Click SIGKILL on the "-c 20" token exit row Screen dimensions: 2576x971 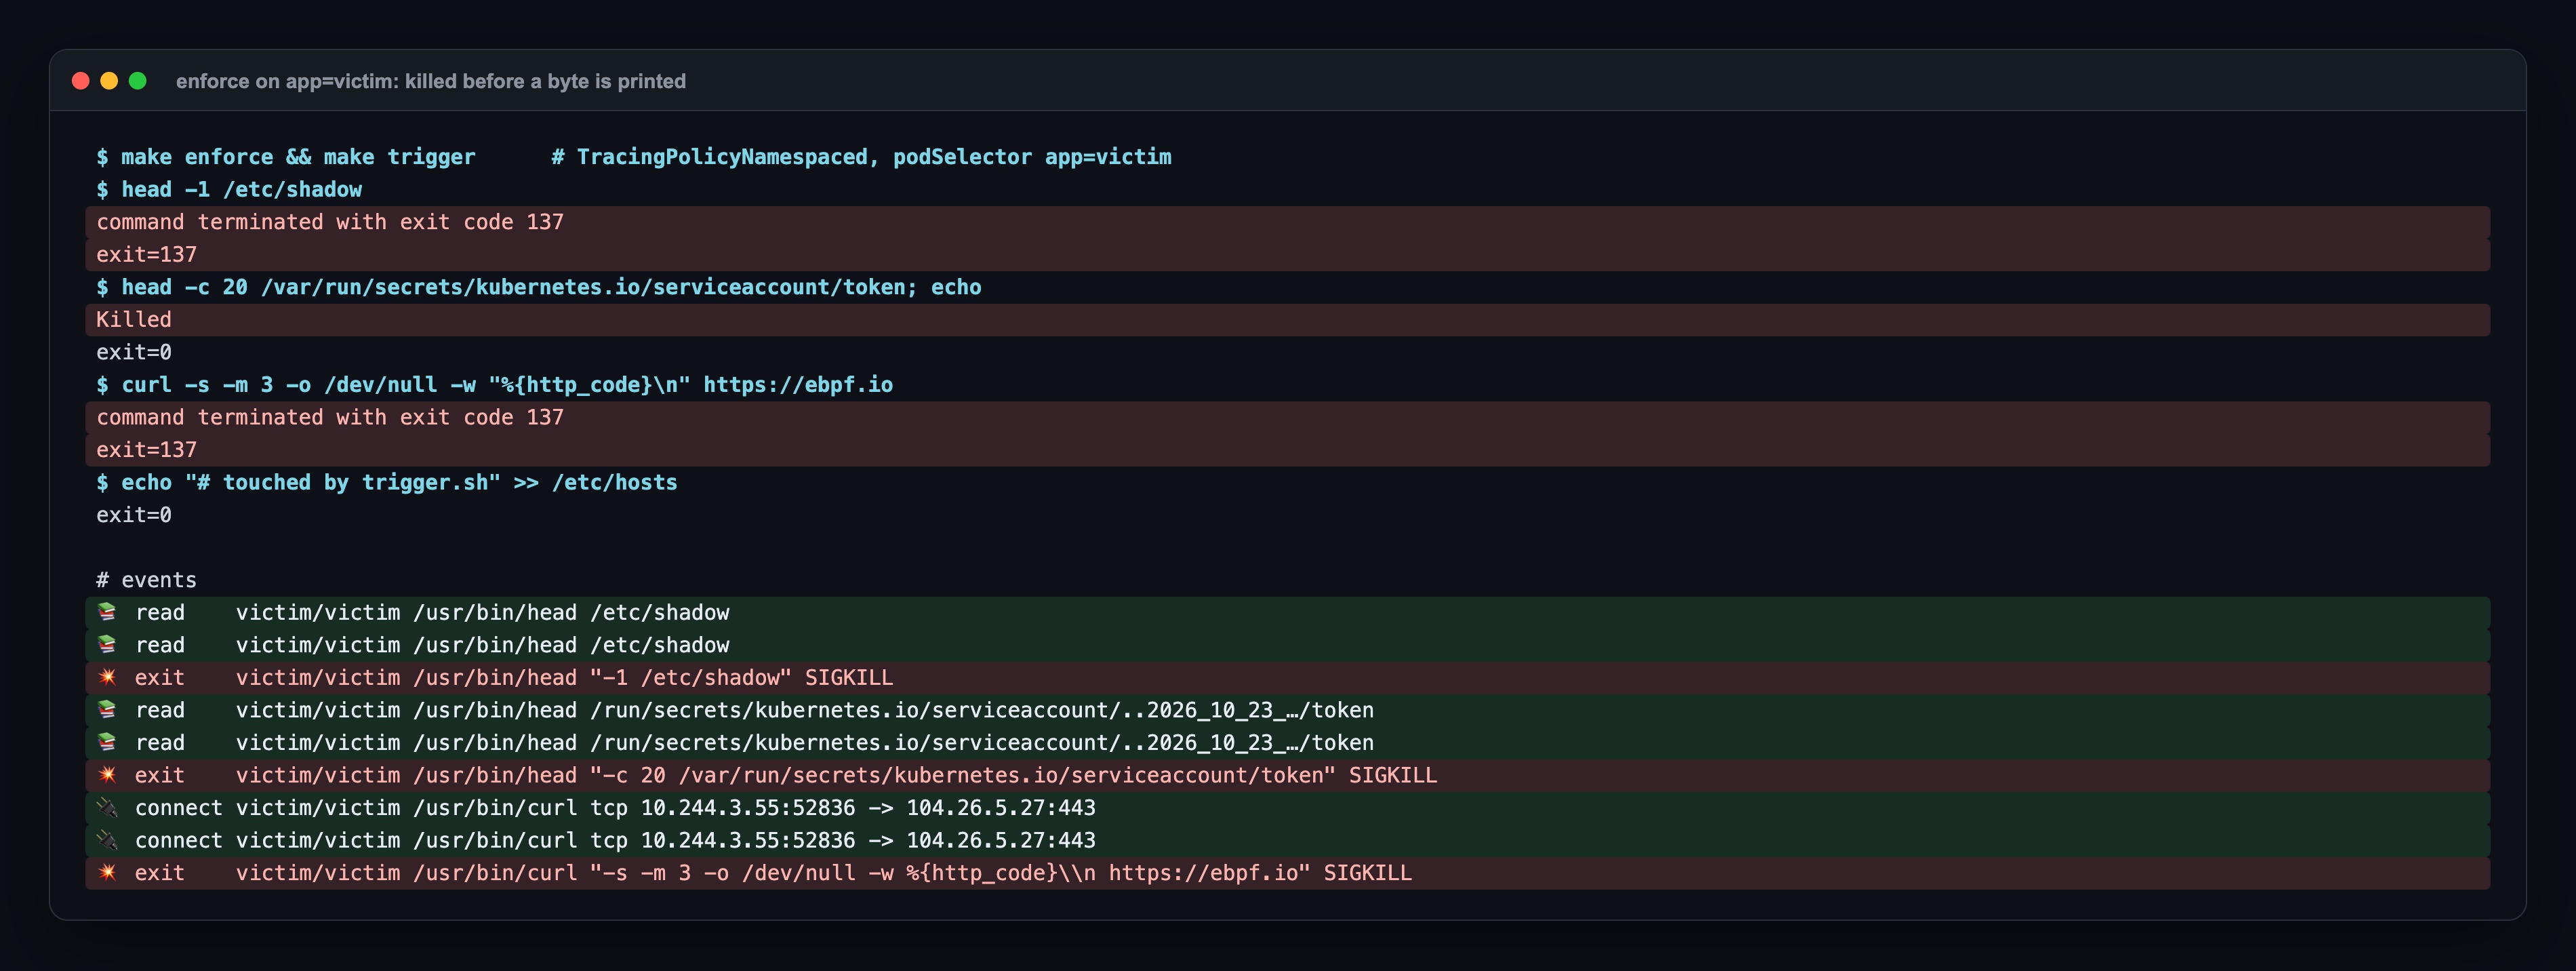click(x=1393, y=776)
